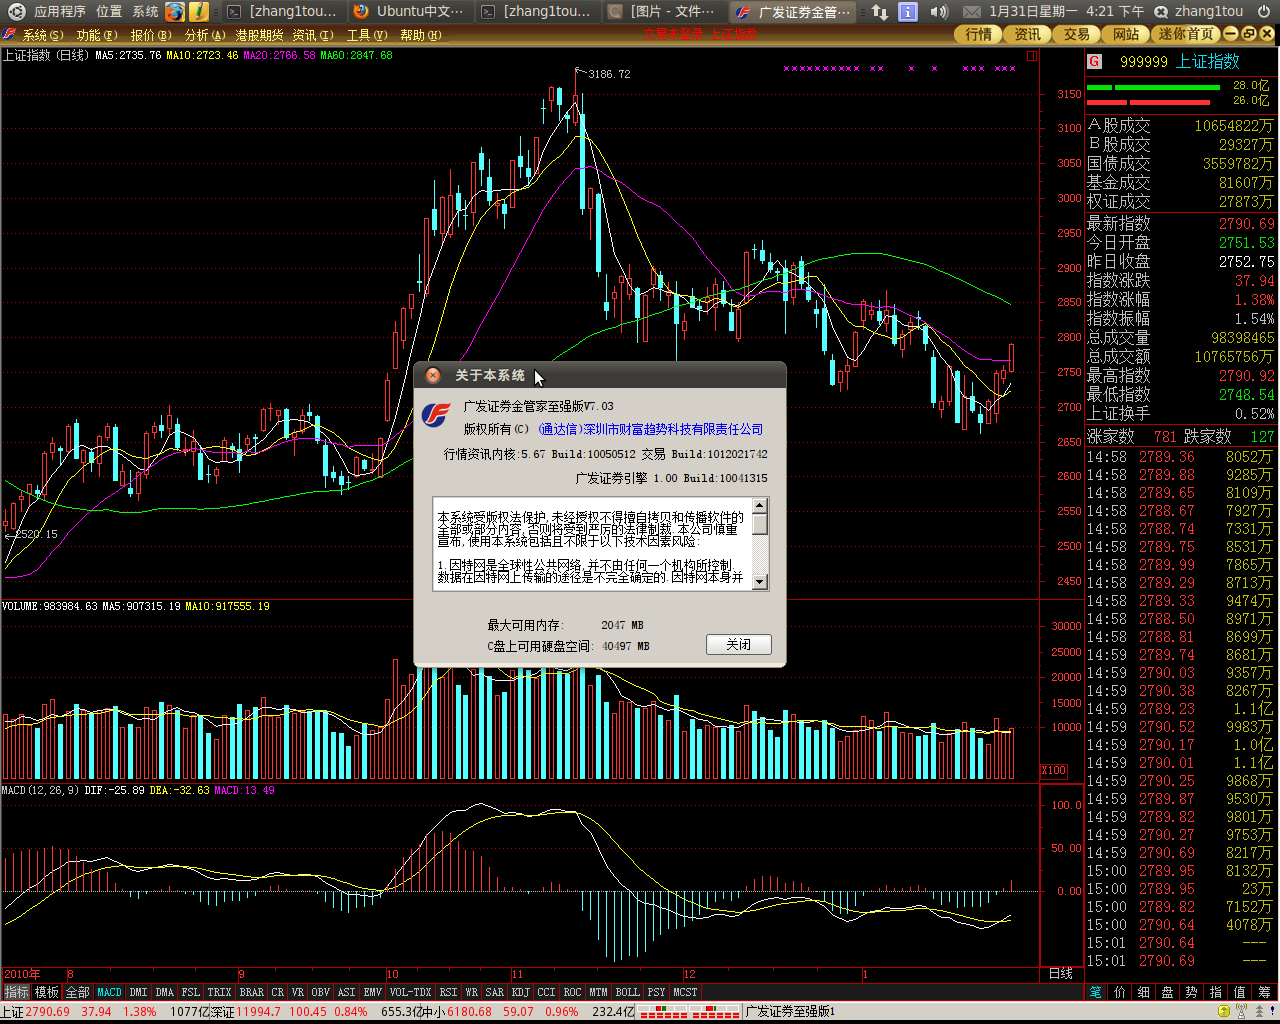This screenshot has width=1280, height=1024.
Task: Select the 细 tab in right panel
Action: coord(1144,992)
